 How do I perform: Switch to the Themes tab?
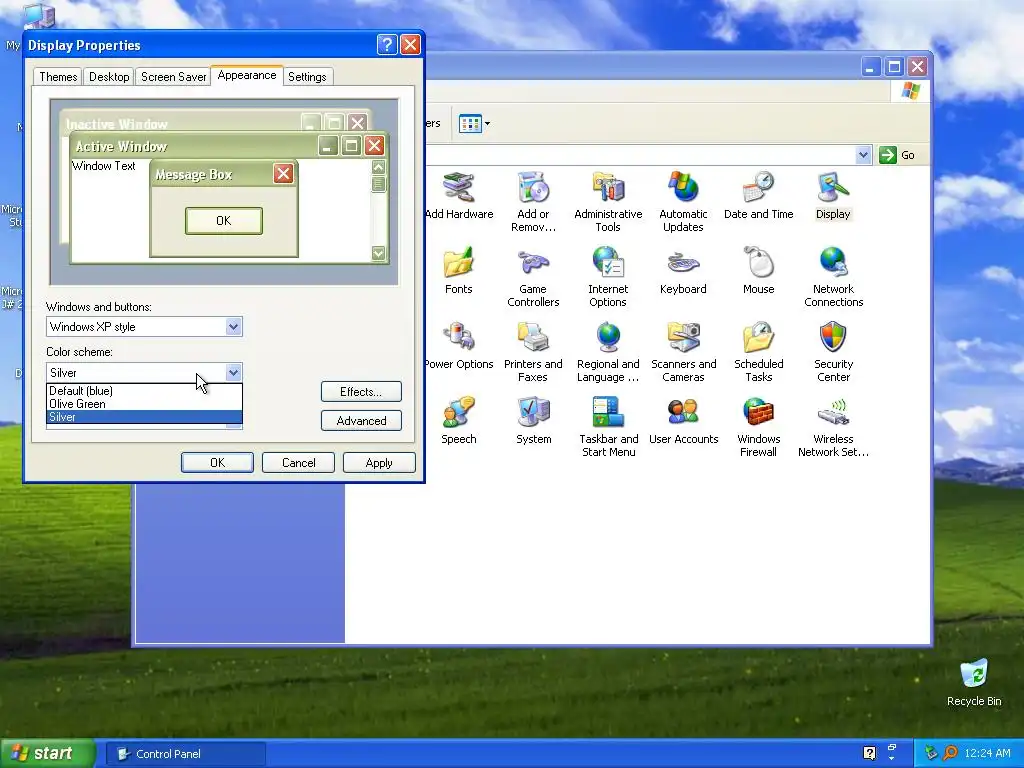58,76
